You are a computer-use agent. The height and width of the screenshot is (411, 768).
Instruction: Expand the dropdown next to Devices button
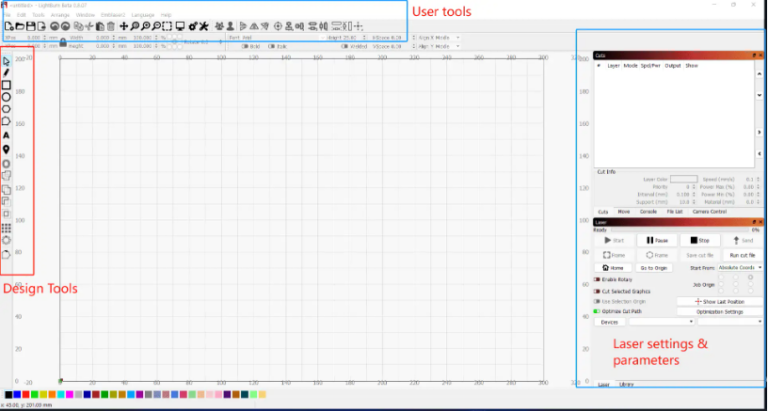662,322
